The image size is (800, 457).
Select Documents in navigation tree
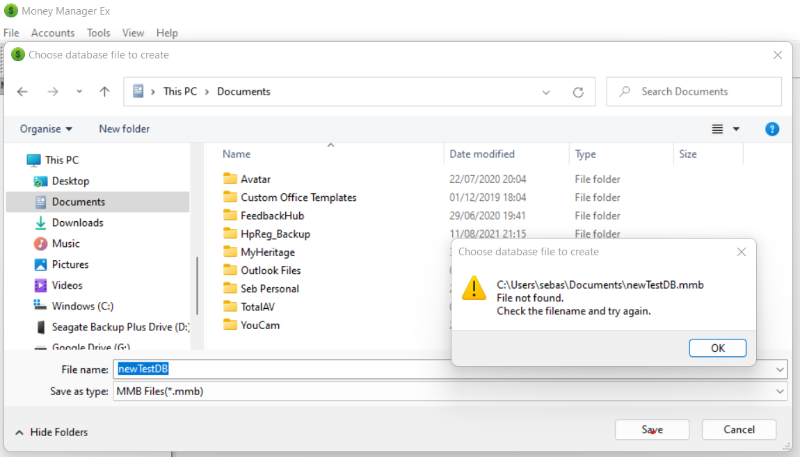tap(97, 202)
